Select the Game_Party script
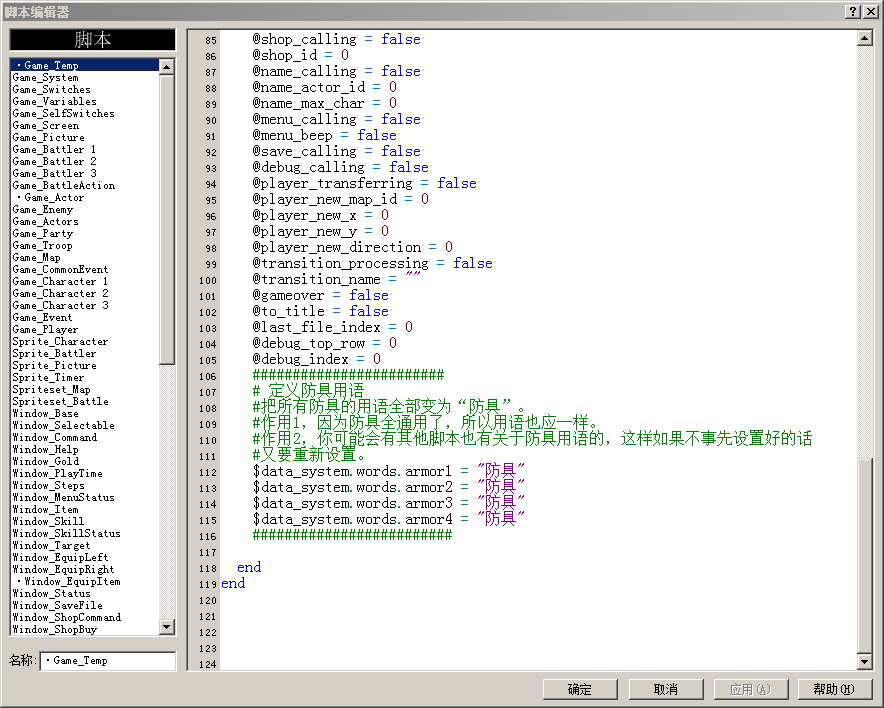The width and height of the screenshot is (884, 708). (85, 233)
